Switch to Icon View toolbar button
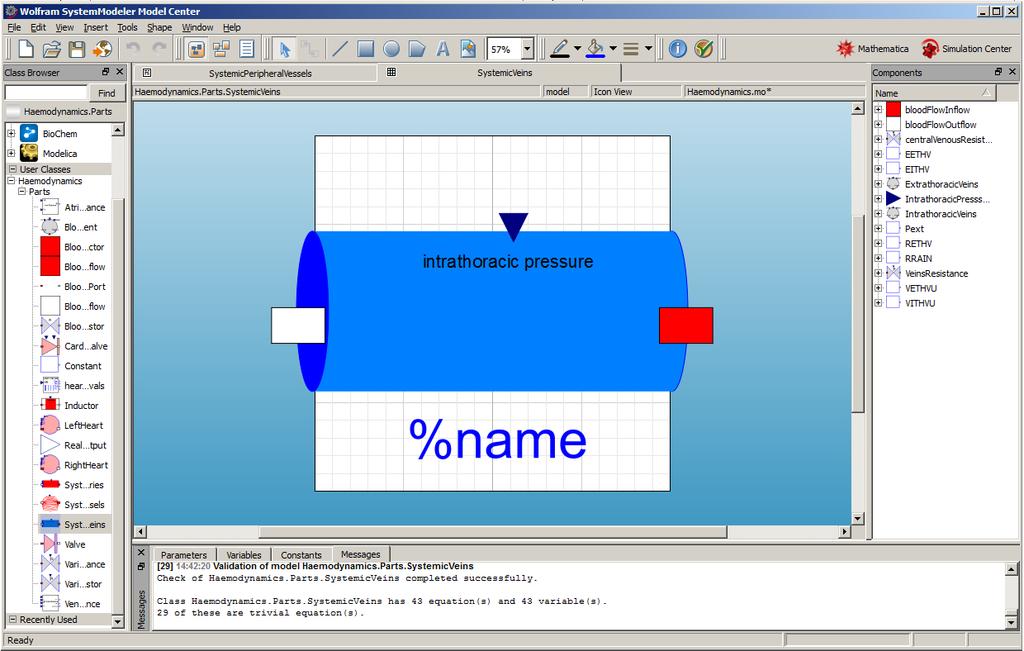Image resolution: width=1024 pixels, height=651 pixels. (x=197, y=49)
